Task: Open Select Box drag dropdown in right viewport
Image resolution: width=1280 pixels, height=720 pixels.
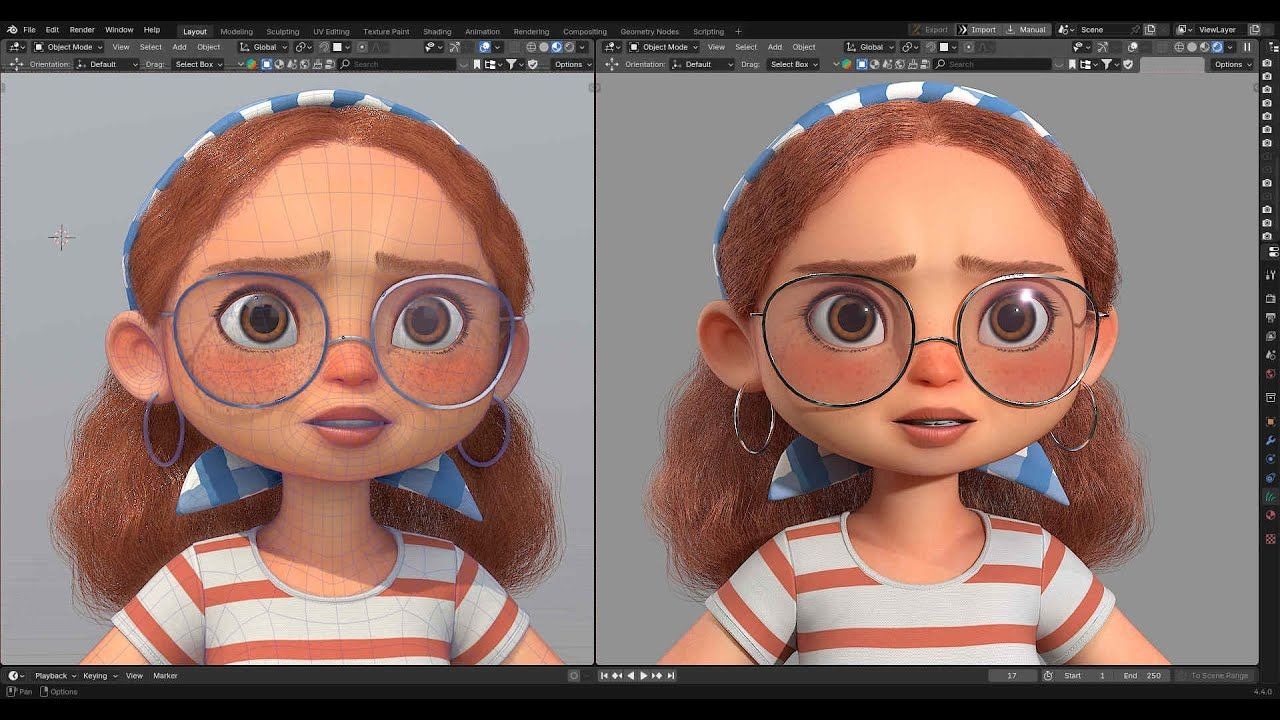Action: (x=793, y=64)
